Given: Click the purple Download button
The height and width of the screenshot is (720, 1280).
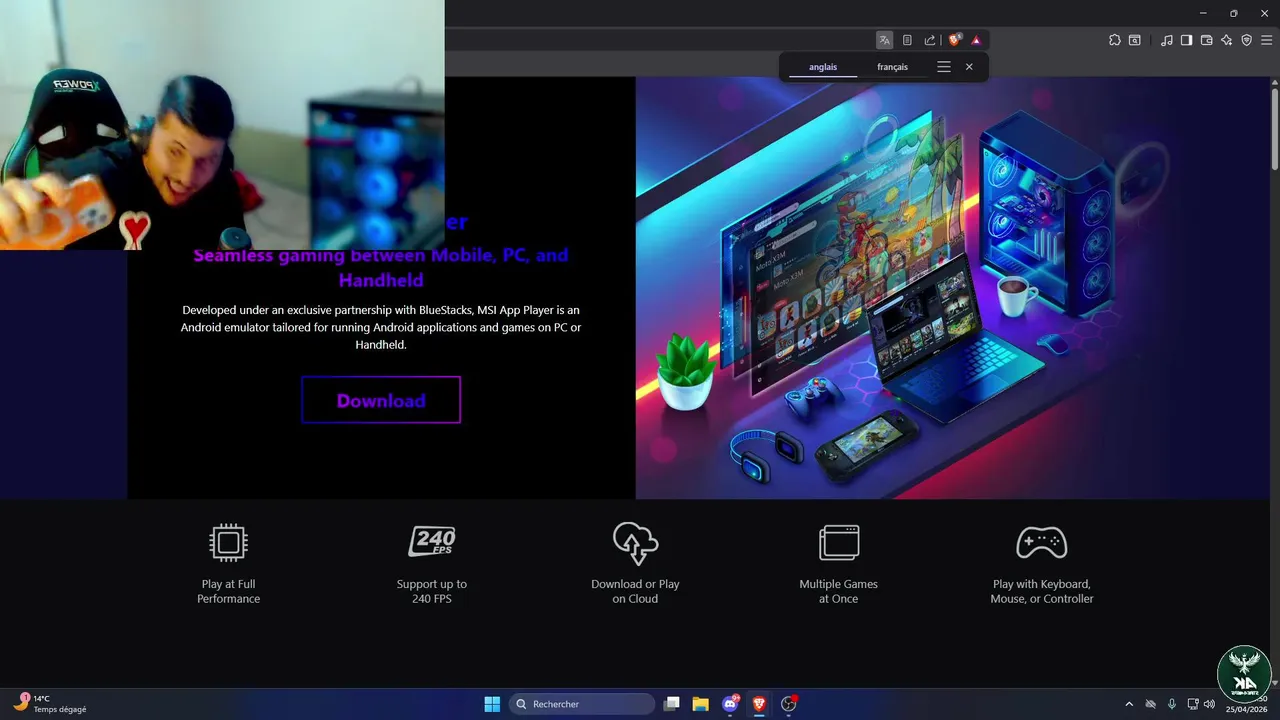Looking at the screenshot, I should pos(381,400).
